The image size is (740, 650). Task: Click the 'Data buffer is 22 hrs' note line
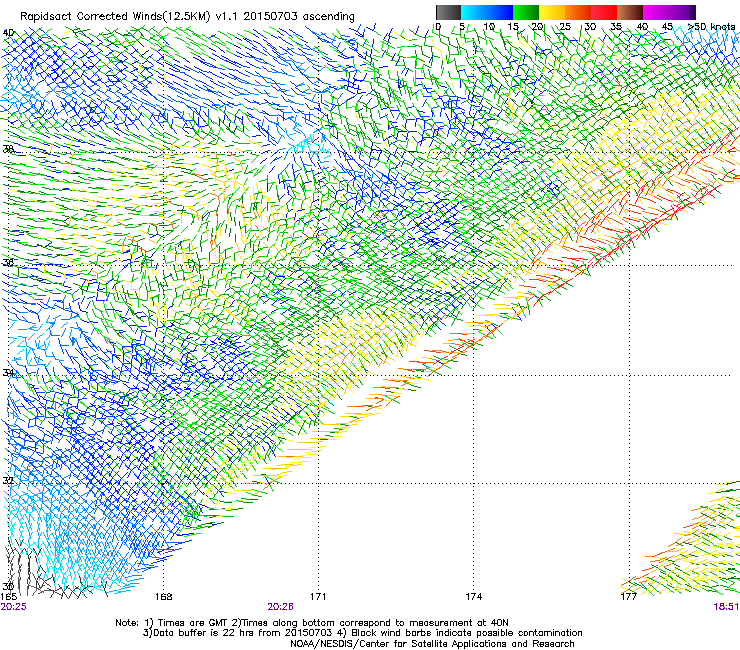point(362,633)
